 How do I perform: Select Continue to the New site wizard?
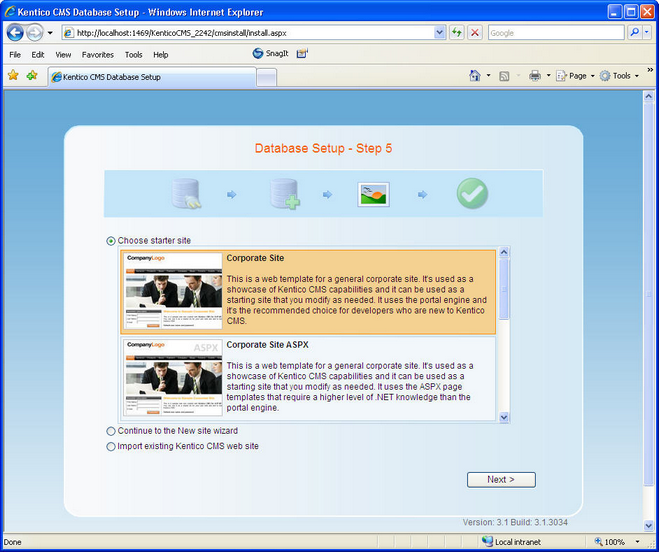point(111,431)
